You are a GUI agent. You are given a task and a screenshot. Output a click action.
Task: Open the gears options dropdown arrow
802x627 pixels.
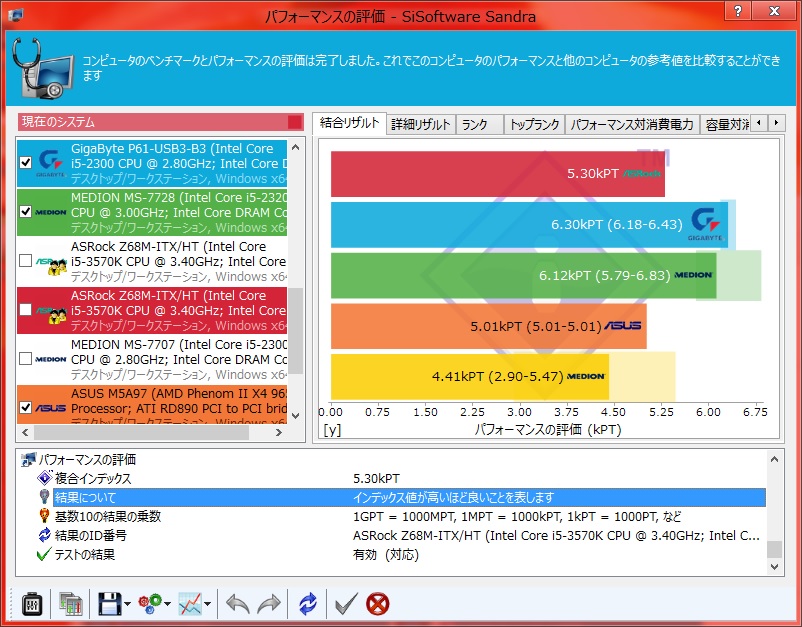point(167,604)
